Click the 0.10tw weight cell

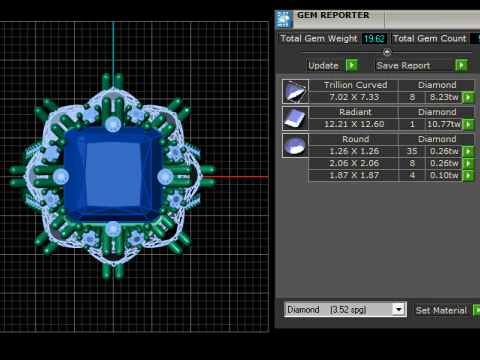[x=444, y=175]
